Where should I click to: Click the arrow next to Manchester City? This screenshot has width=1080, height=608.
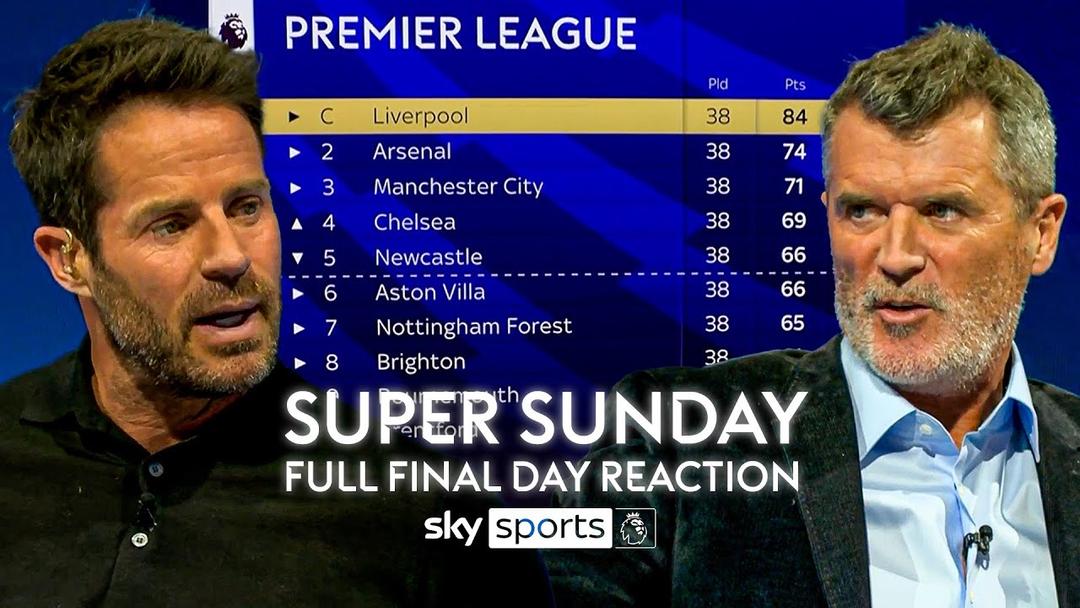295,187
